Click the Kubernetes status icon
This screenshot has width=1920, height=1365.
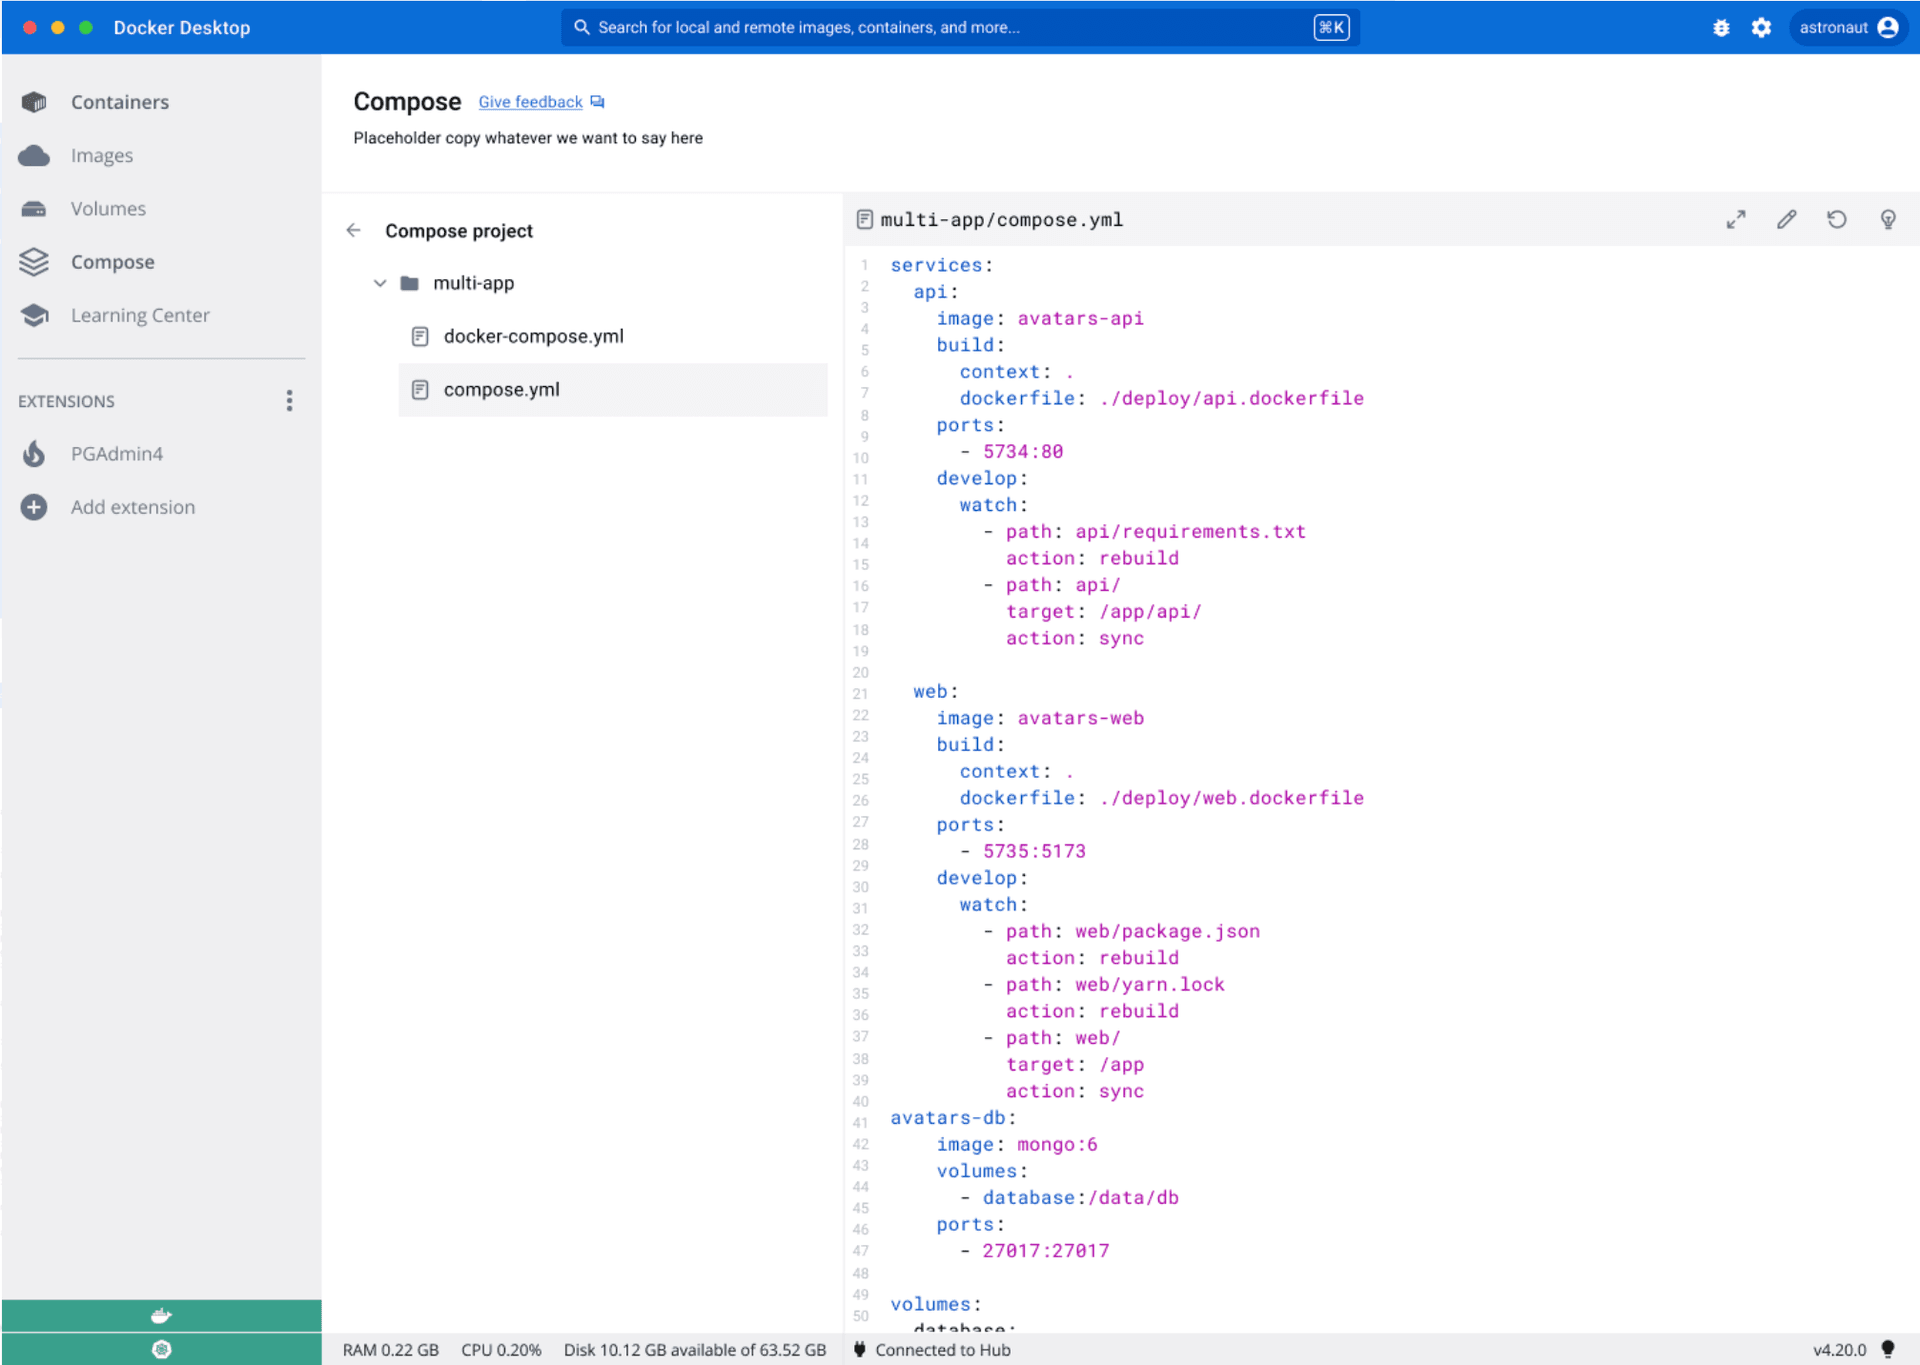coord(161,1349)
